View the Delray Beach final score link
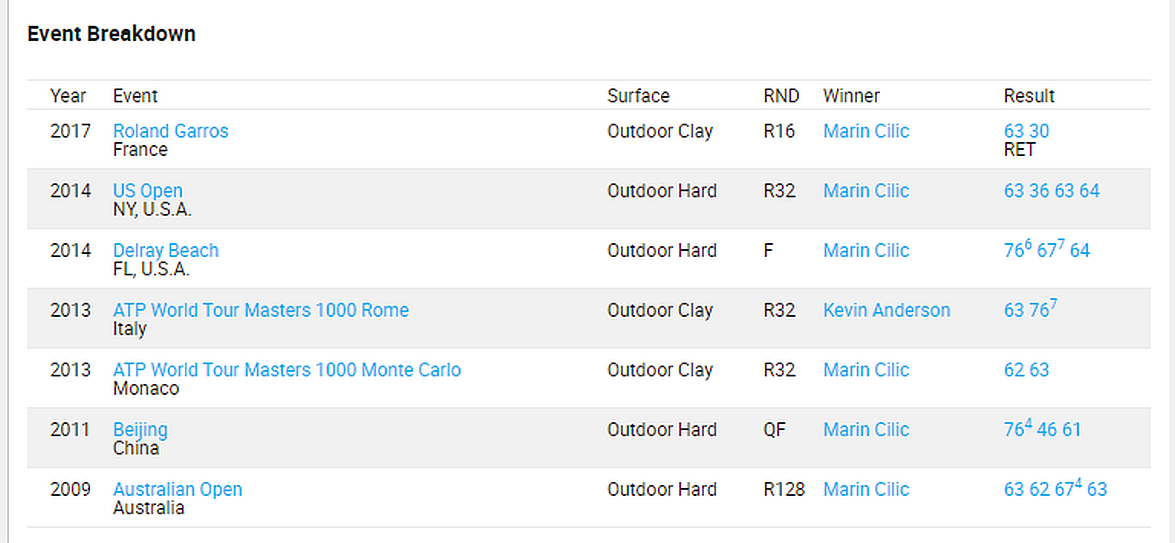Viewport: 1175px width, 543px height. (1046, 251)
